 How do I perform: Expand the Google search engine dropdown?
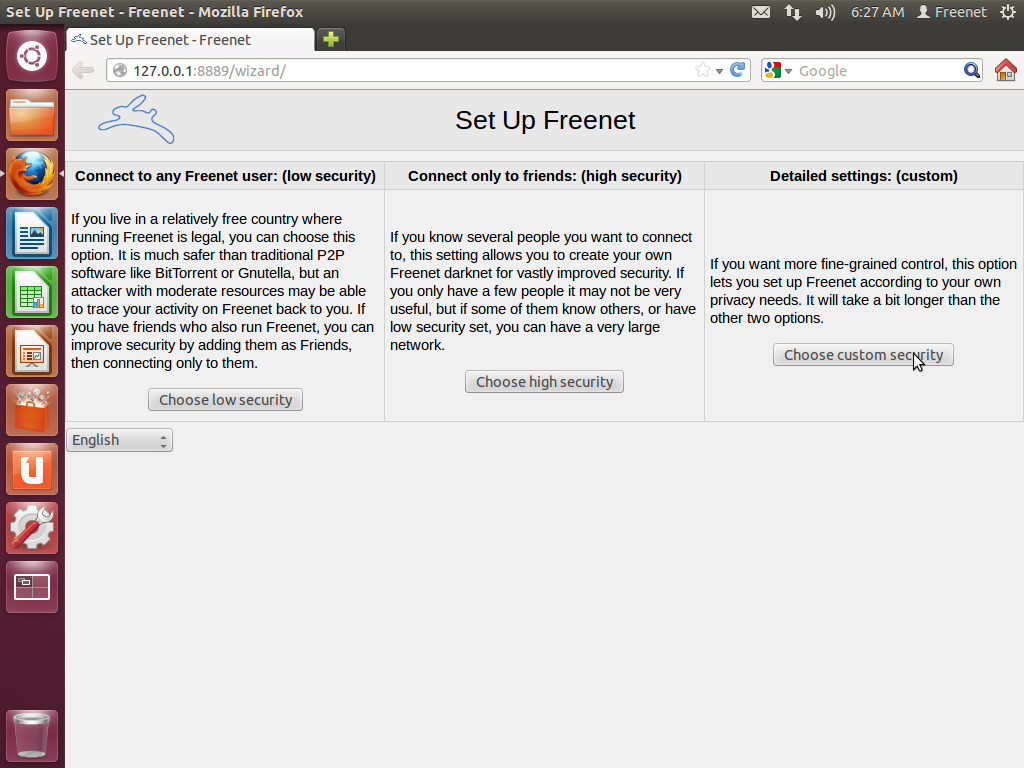coord(787,70)
